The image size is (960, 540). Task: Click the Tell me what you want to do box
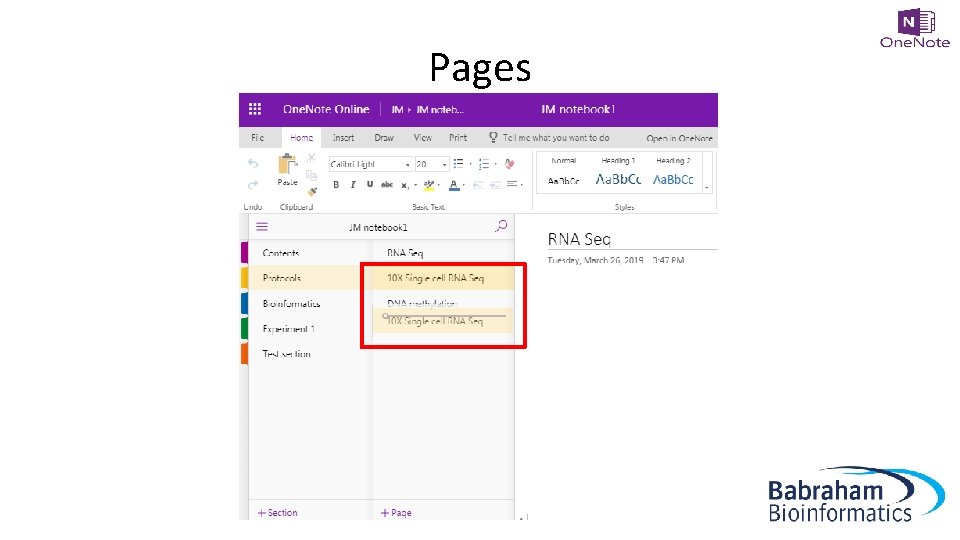(556, 138)
